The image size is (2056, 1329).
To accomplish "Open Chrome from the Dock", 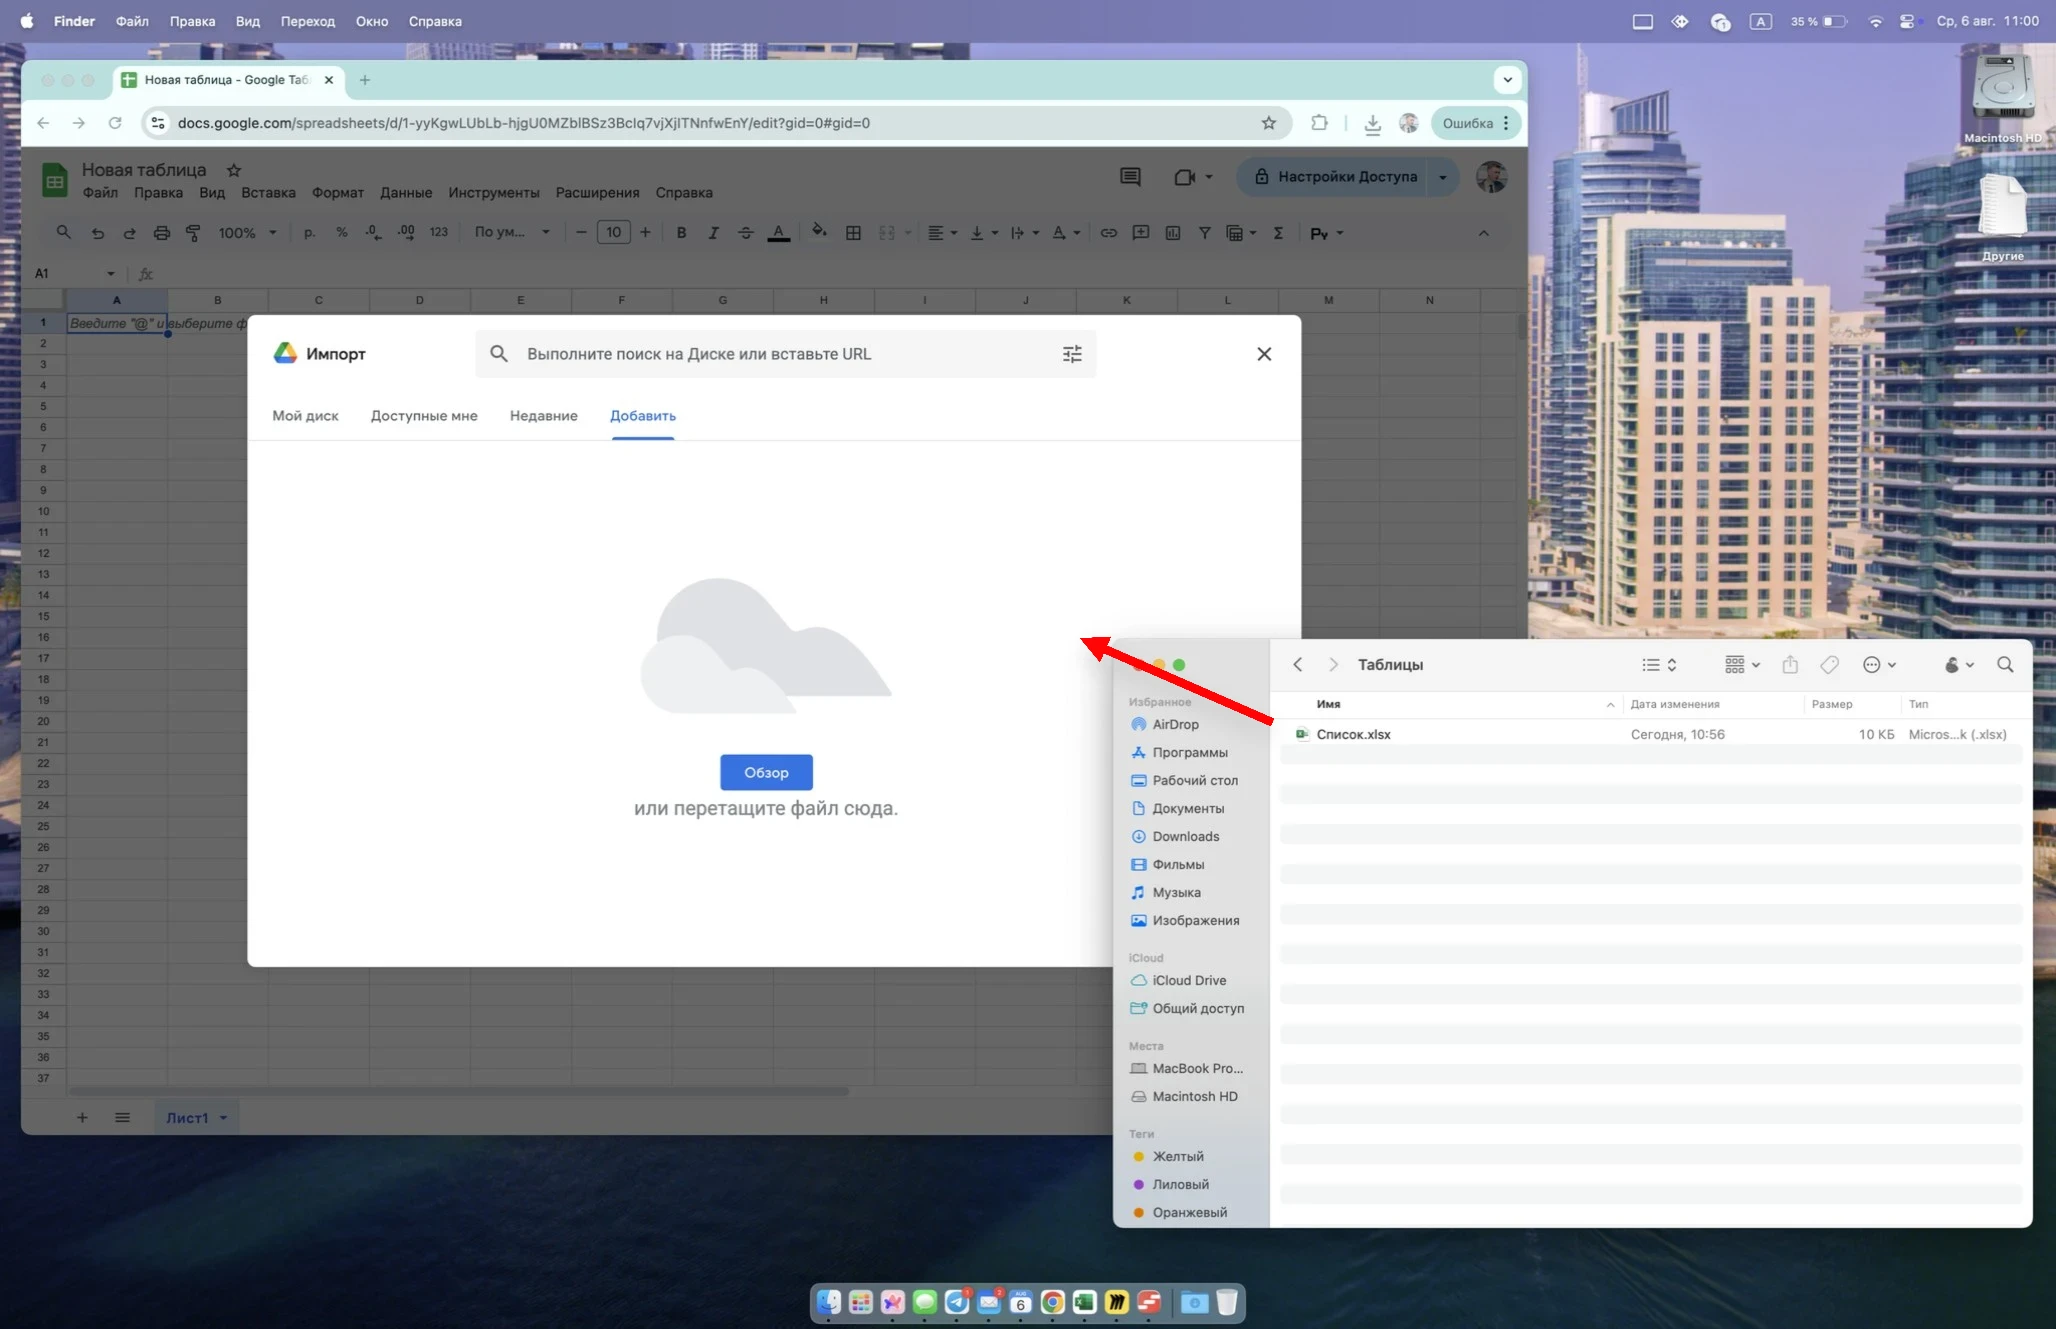I will point(1052,1302).
